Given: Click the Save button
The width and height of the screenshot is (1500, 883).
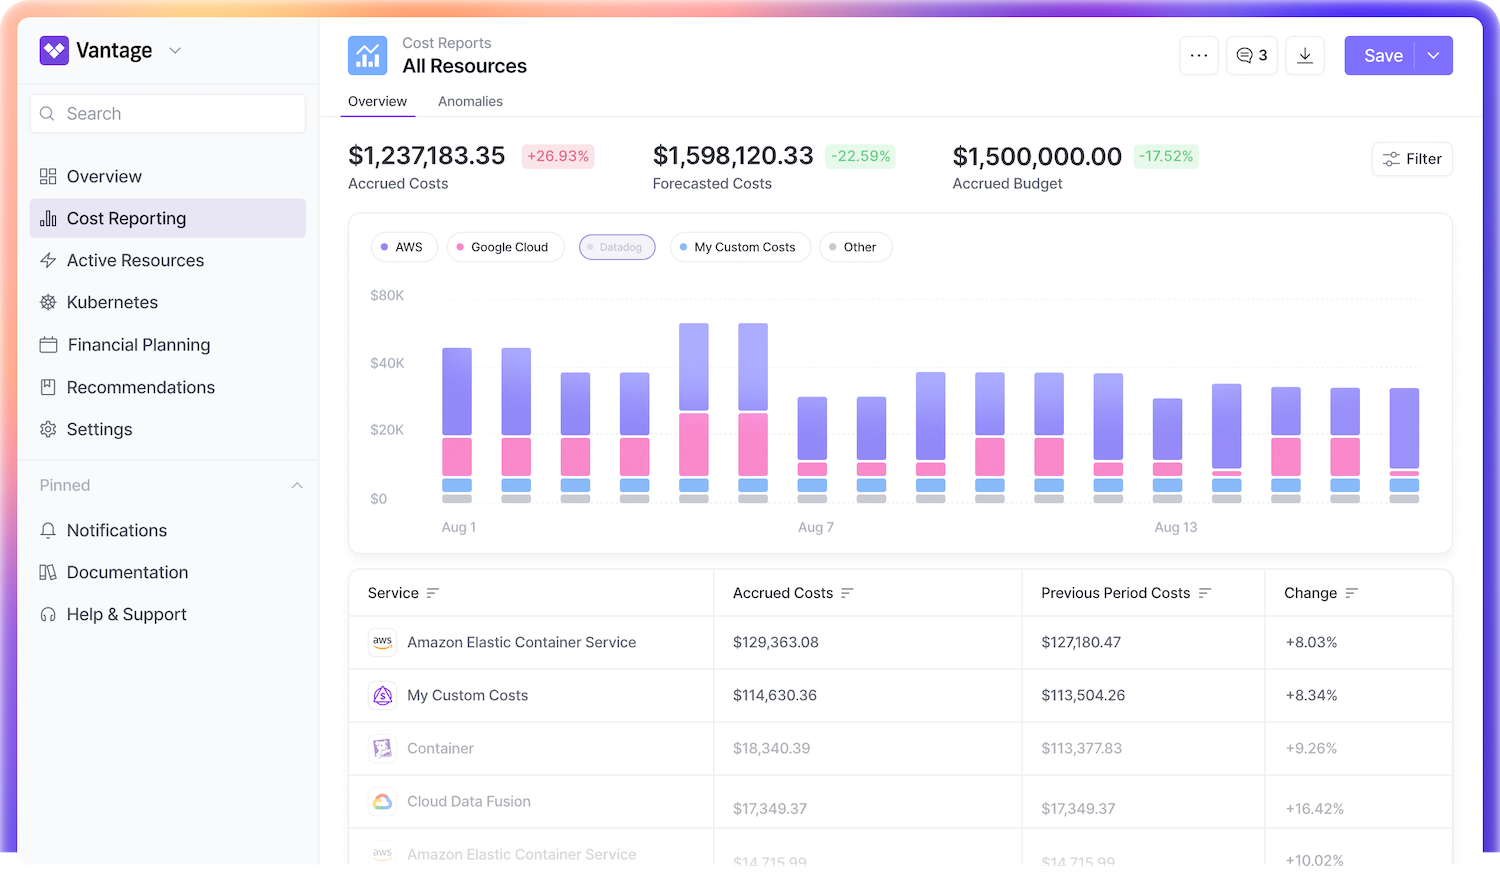Looking at the screenshot, I should click(1383, 56).
